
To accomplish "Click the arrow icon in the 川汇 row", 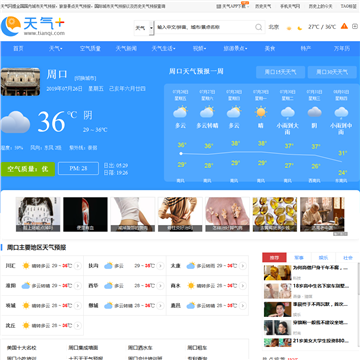I will 78,266.
